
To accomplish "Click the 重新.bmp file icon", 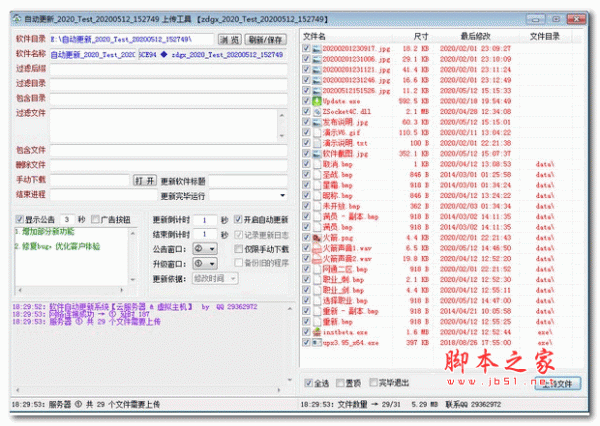I will [x=316, y=322].
